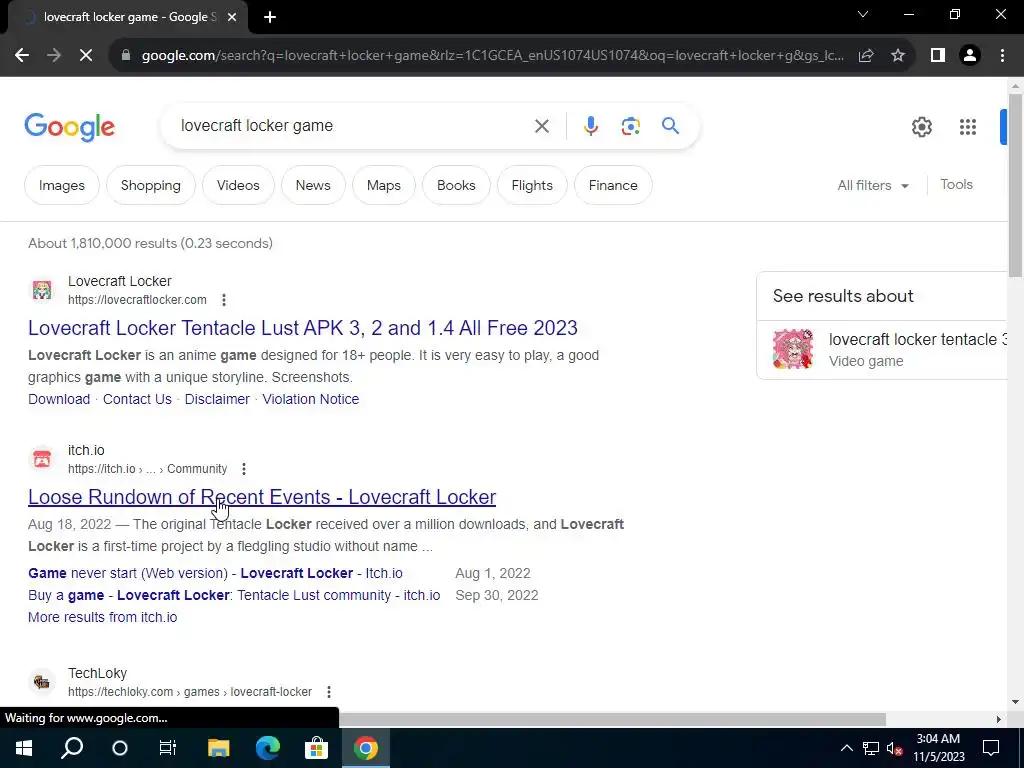Switch to the Images filter
Screen dimensions: 1024x768
coord(62,185)
